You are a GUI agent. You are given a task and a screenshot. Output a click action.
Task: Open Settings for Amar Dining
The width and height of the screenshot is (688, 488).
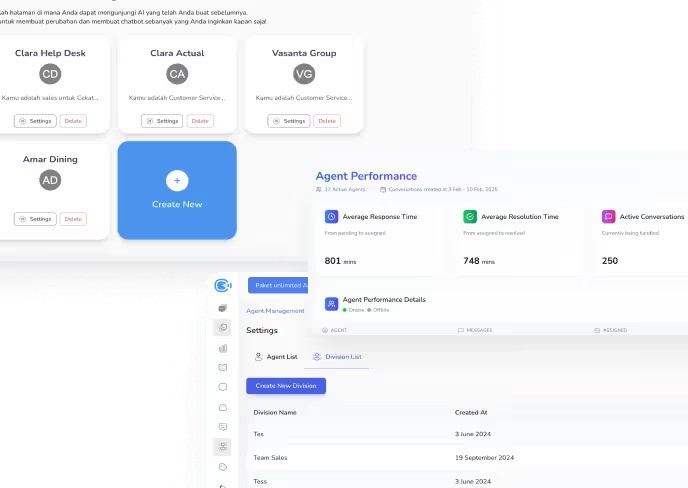pyautogui.click(x=35, y=219)
